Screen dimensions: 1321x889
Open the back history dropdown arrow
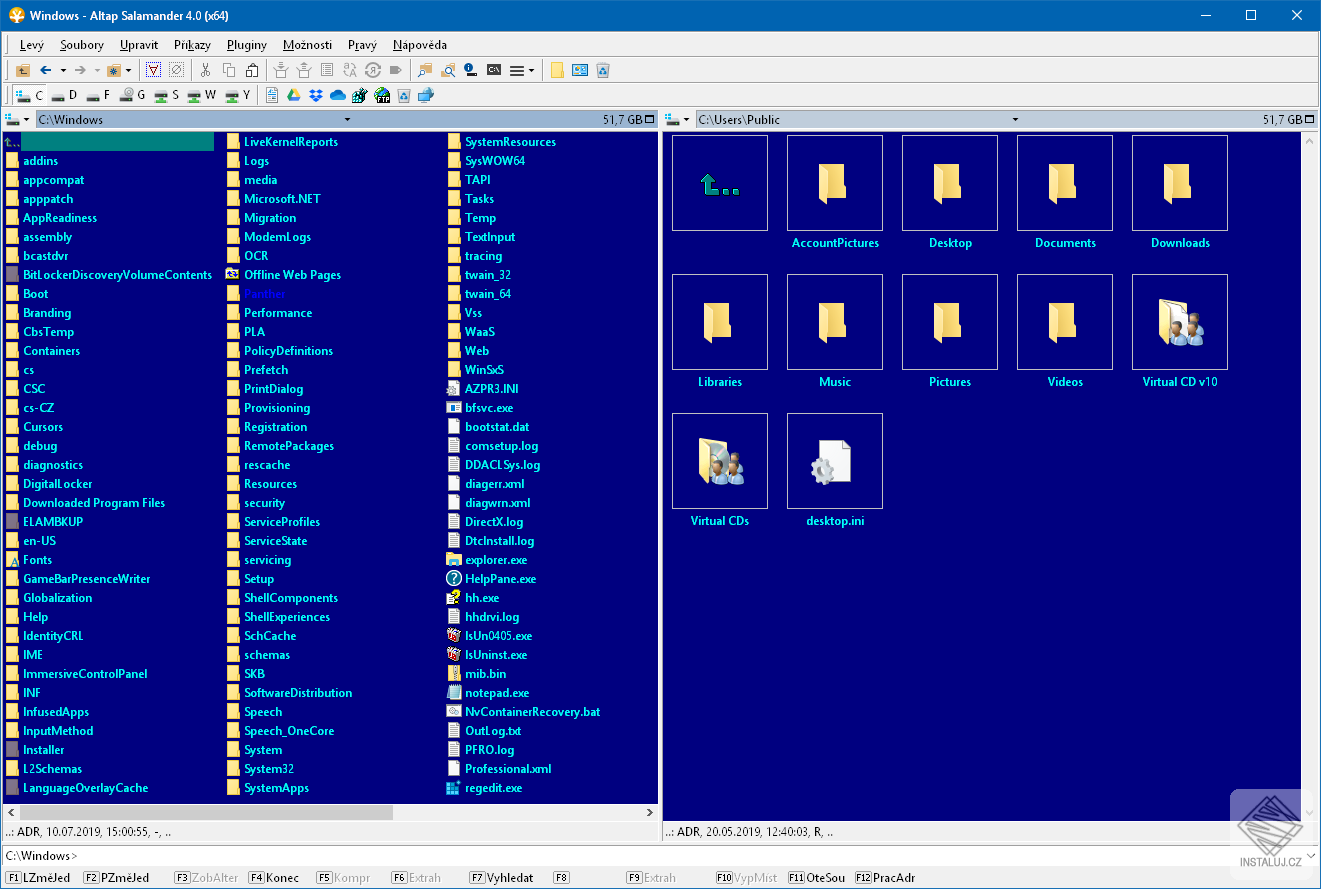tap(63, 70)
